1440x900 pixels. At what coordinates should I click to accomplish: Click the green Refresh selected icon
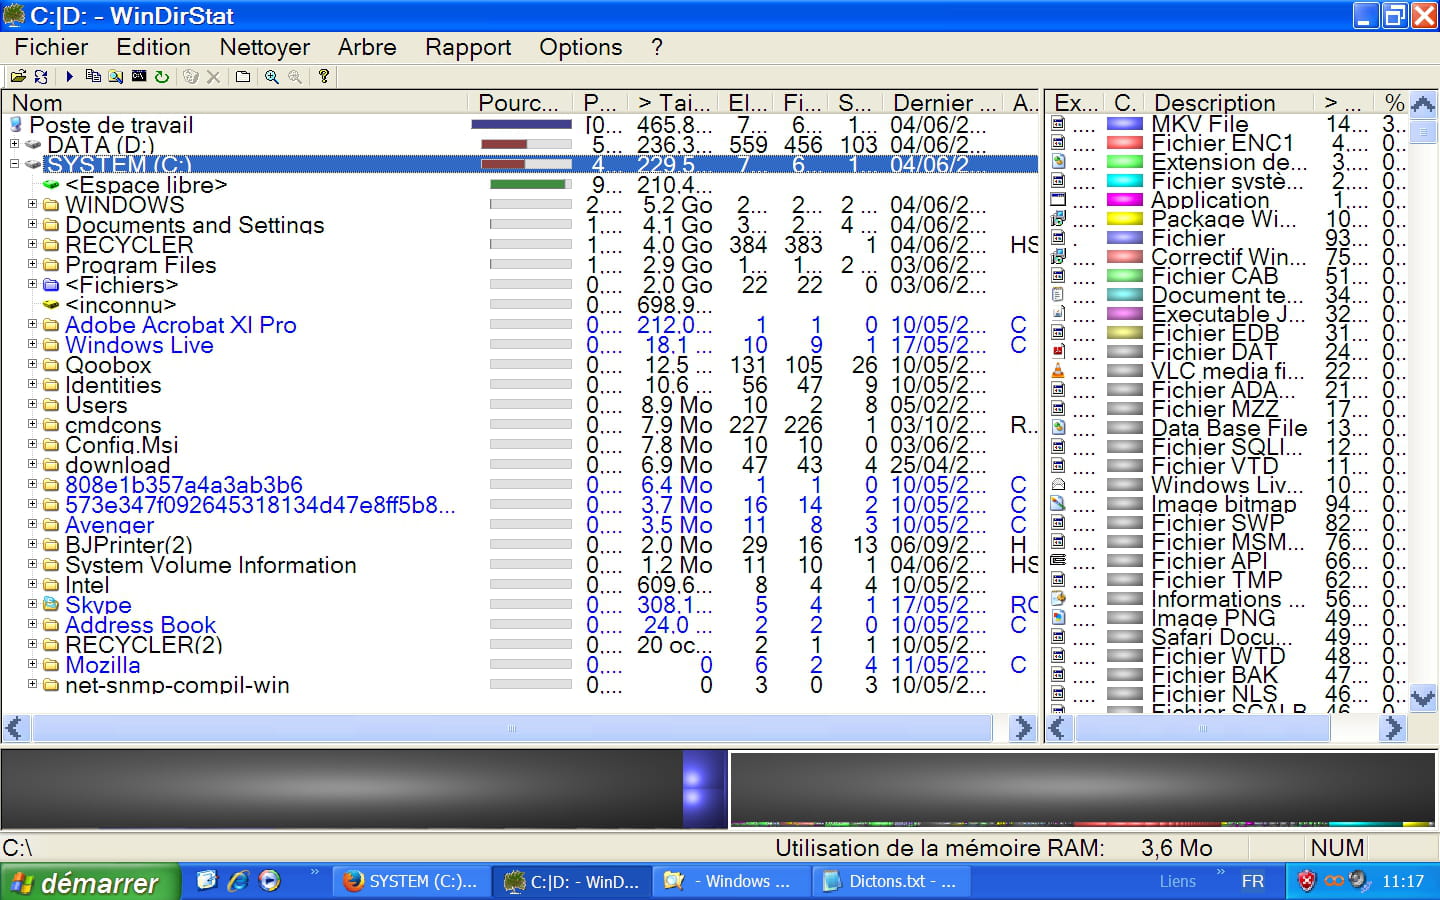(x=162, y=76)
